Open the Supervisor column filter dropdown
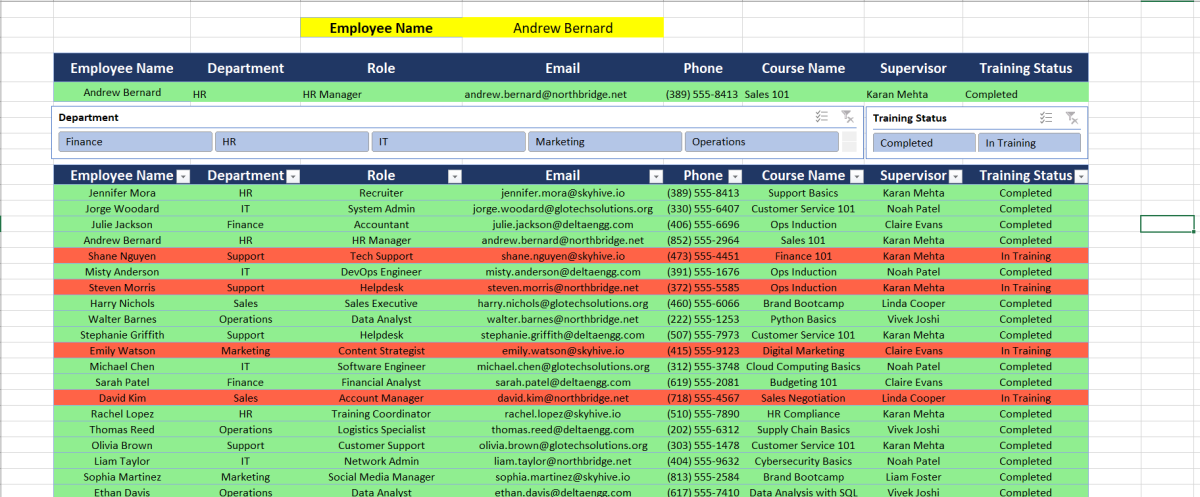This screenshot has width=1200, height=497. [955, 176]
